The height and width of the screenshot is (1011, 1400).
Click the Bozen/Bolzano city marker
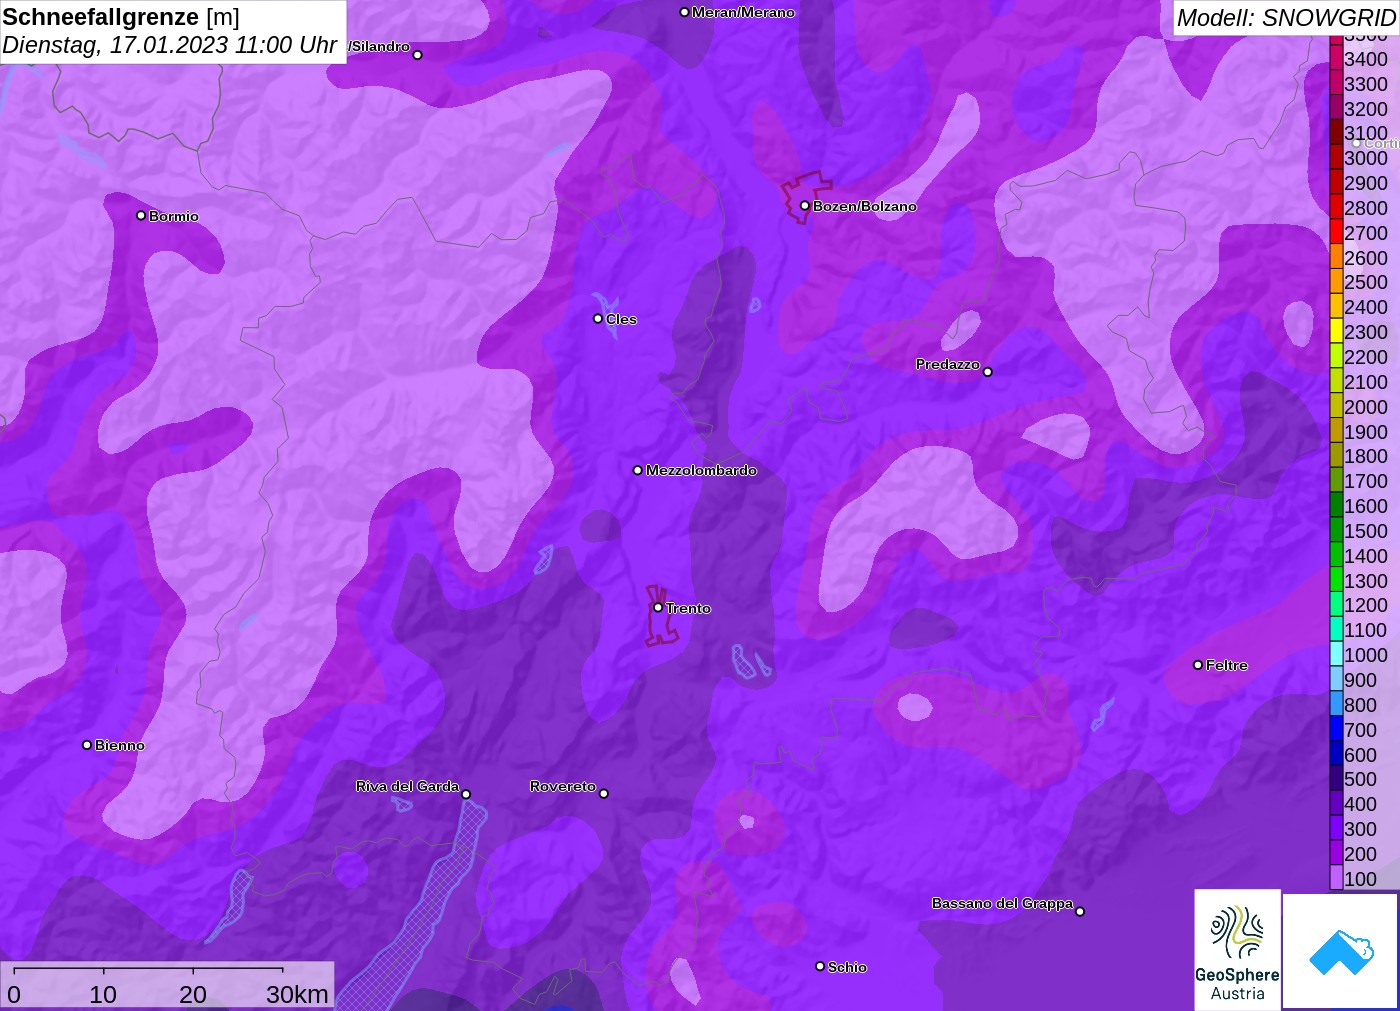[804, 206]
